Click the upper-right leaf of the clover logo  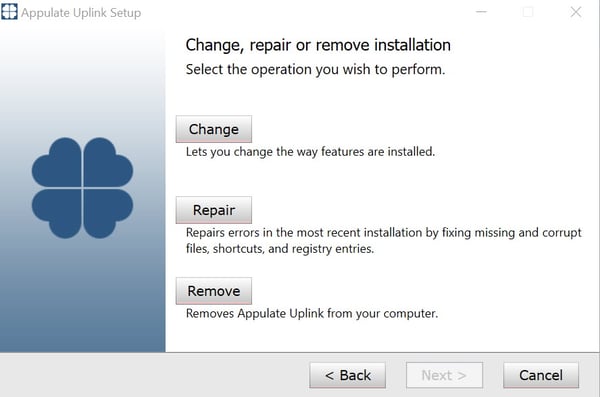[x=108, y=162]
